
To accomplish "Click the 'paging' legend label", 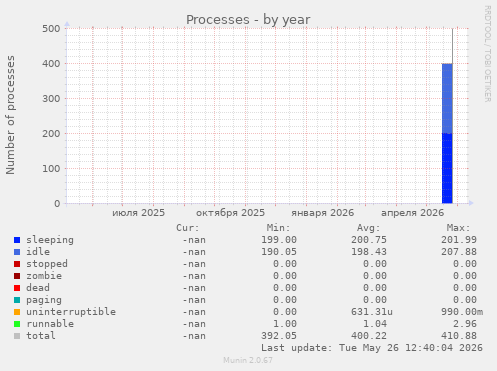I will click(44, 300).
